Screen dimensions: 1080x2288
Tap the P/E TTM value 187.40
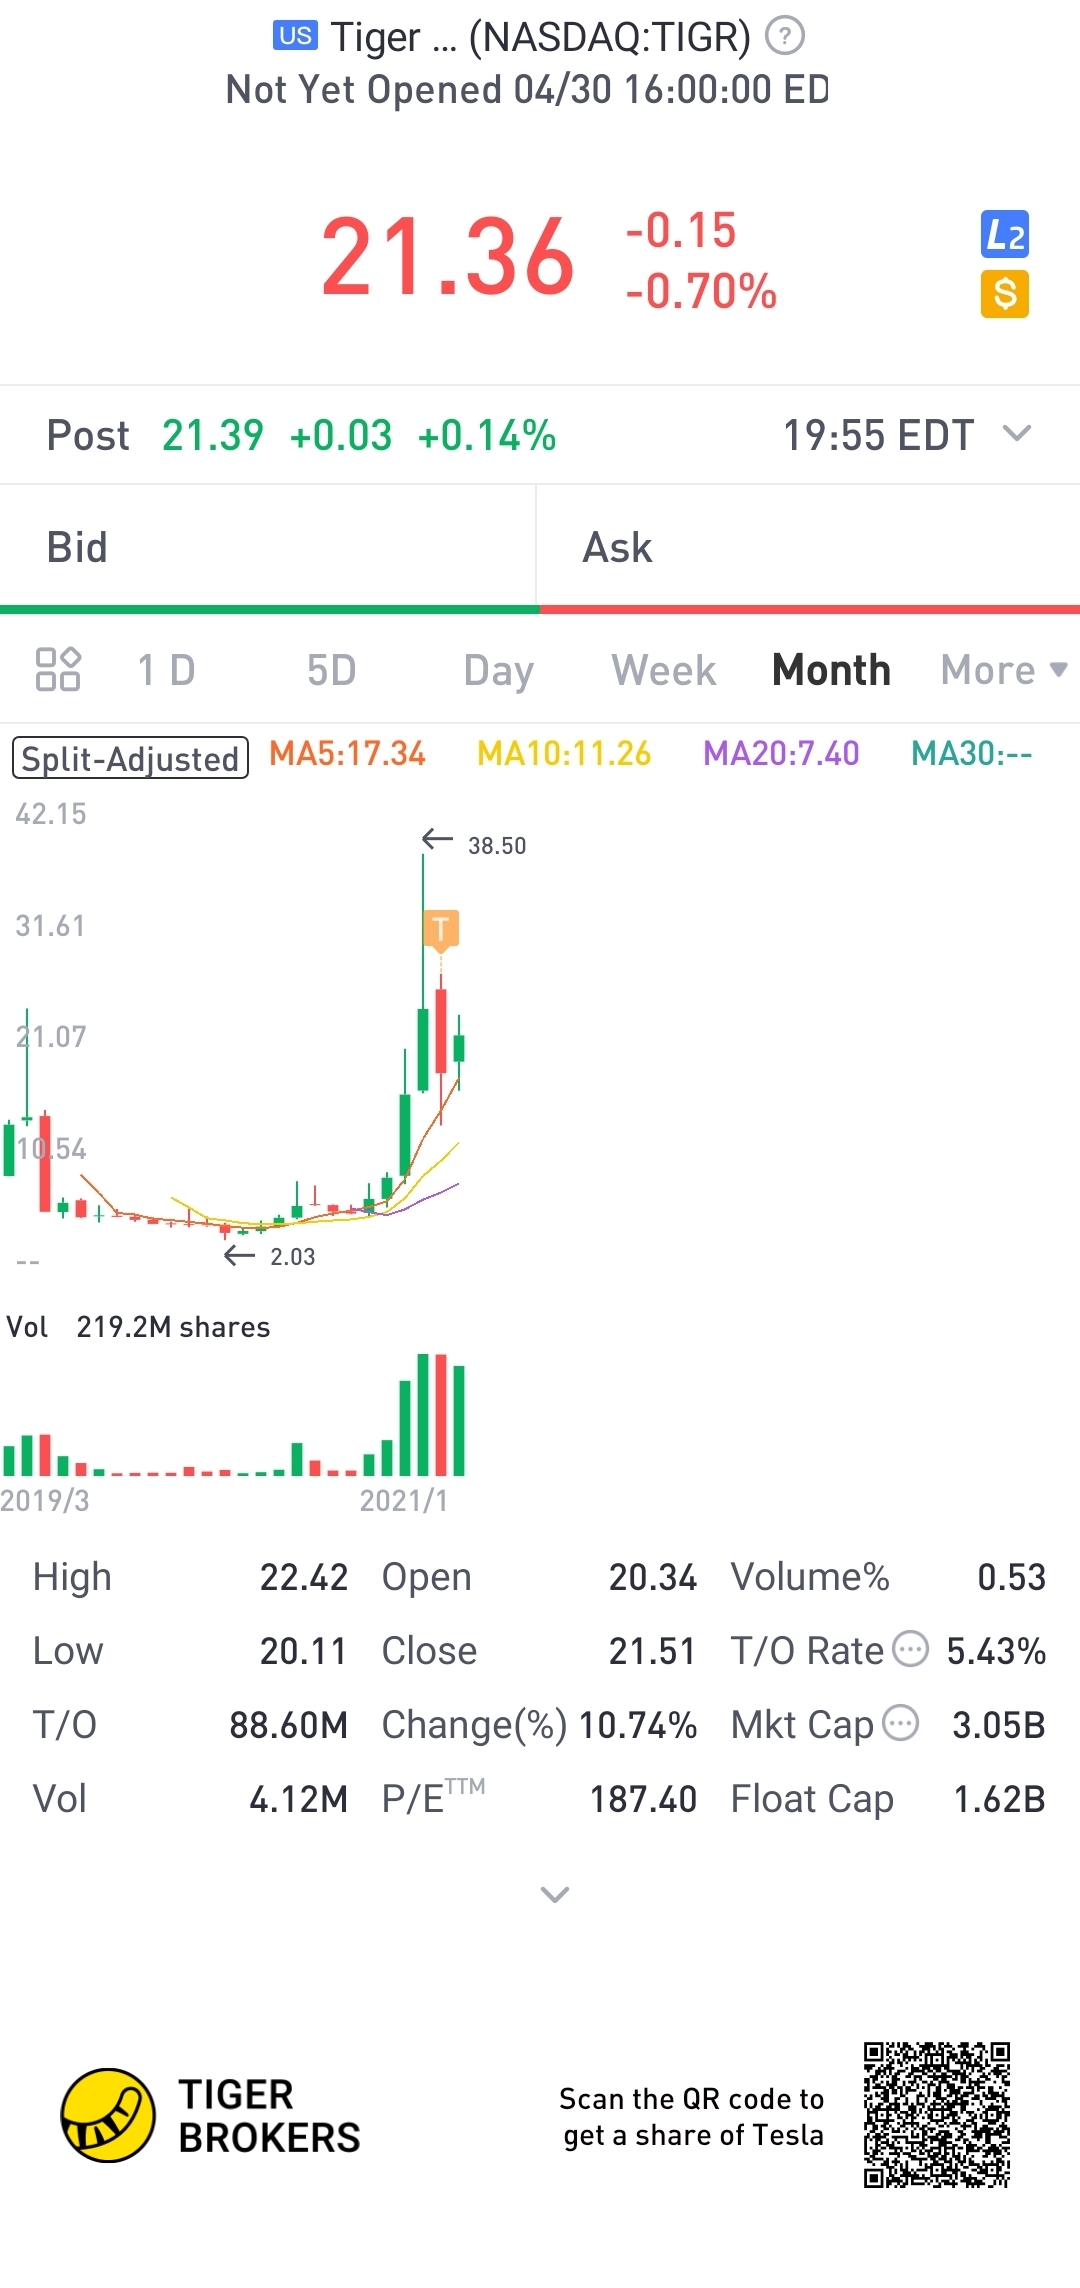[x=643, y=1799]
